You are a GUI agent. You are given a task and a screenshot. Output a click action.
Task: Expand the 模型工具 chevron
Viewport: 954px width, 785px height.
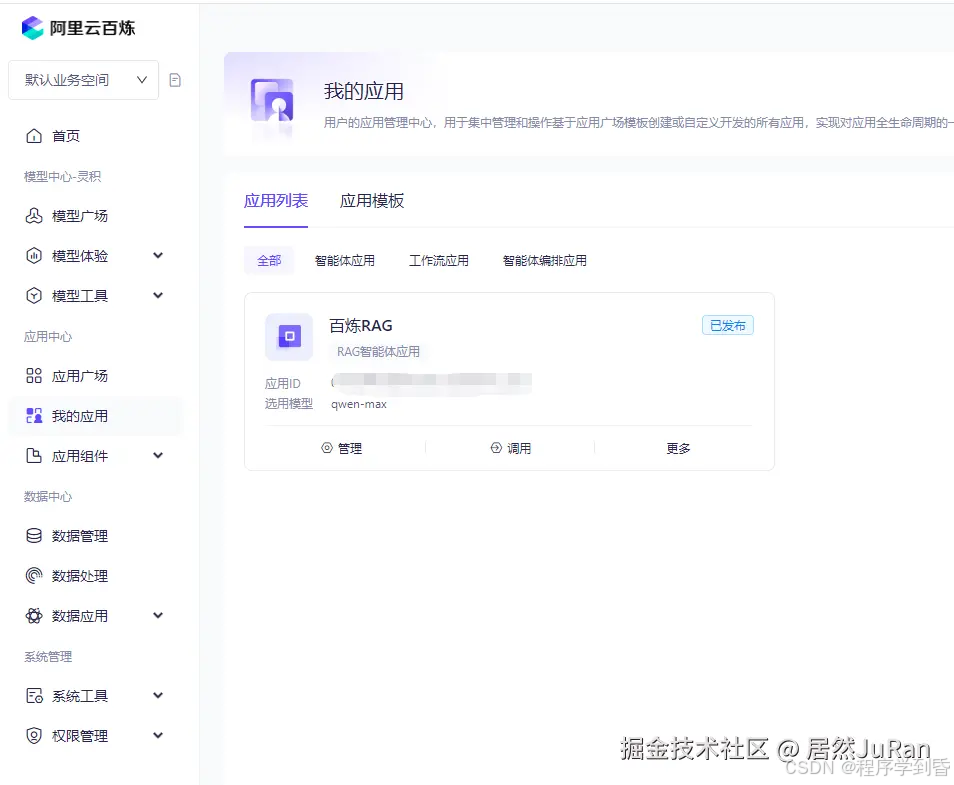pyautogui.click(x=158, y=296)
